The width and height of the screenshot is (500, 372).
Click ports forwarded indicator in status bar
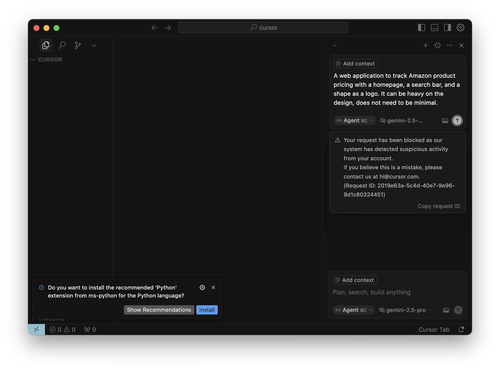pyautogui.click(x=90, y=330)
